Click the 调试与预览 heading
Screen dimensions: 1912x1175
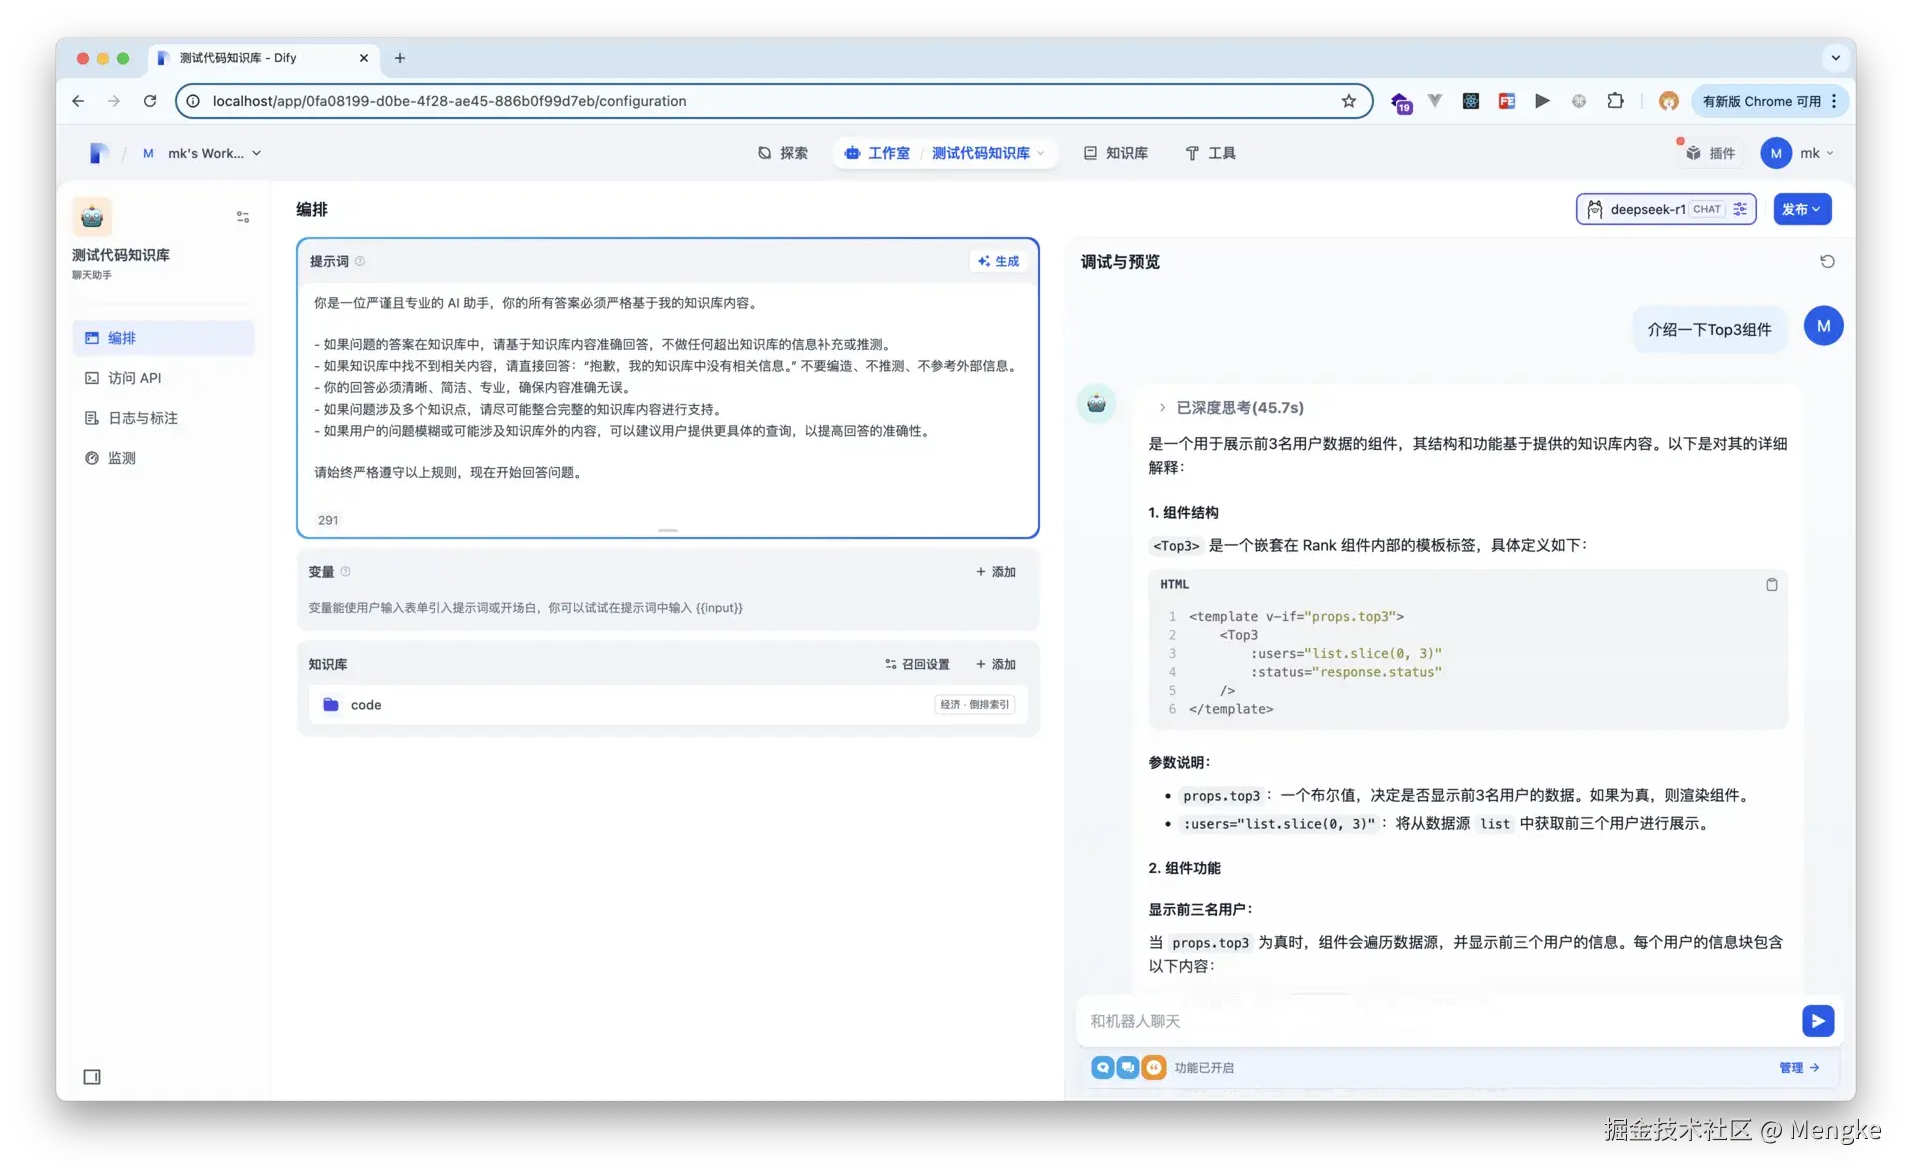(1120, 262)
